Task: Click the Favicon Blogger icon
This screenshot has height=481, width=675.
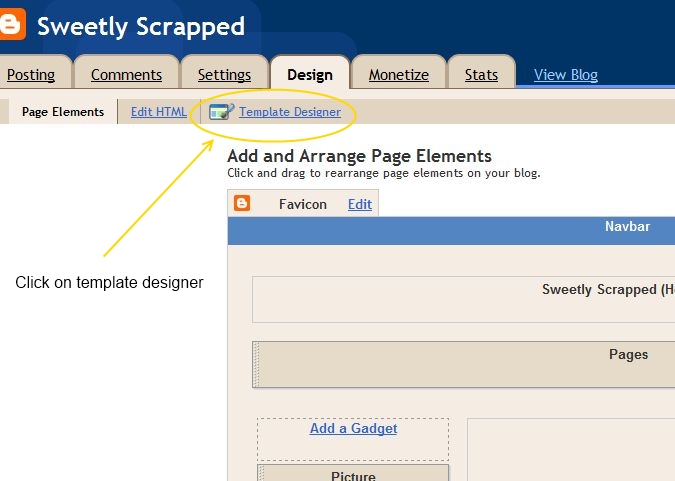Action: (x=242, y=203)
